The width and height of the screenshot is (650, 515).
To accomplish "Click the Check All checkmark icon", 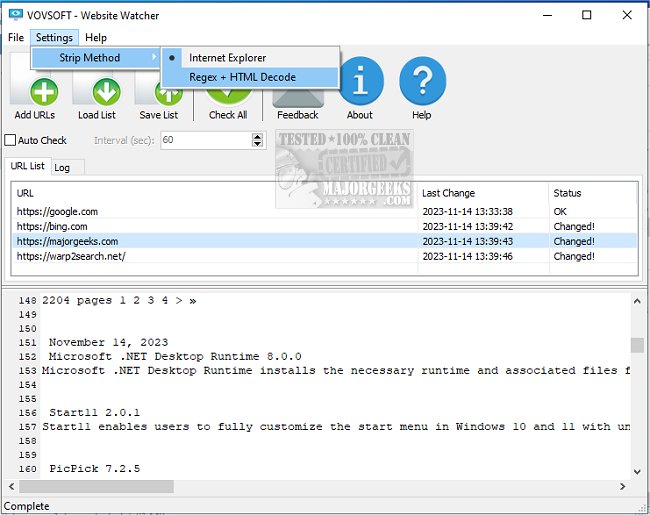I will pyautogui.click(x=229, y=95).
